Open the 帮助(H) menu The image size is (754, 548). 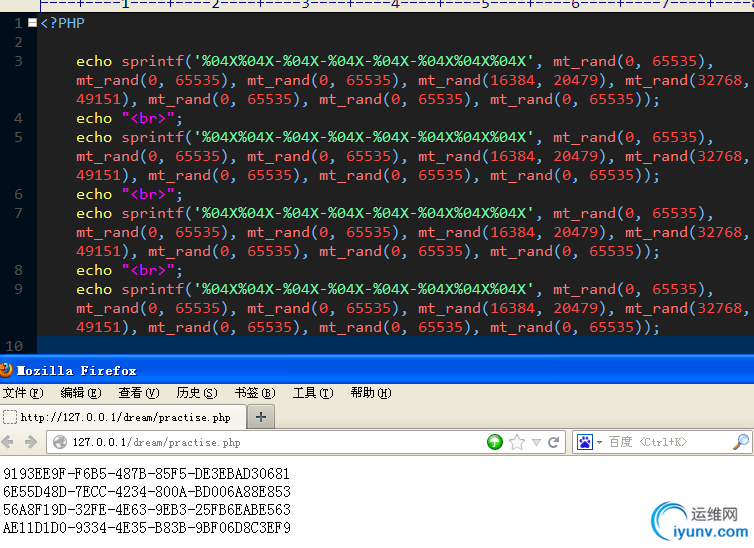[371, 393]
